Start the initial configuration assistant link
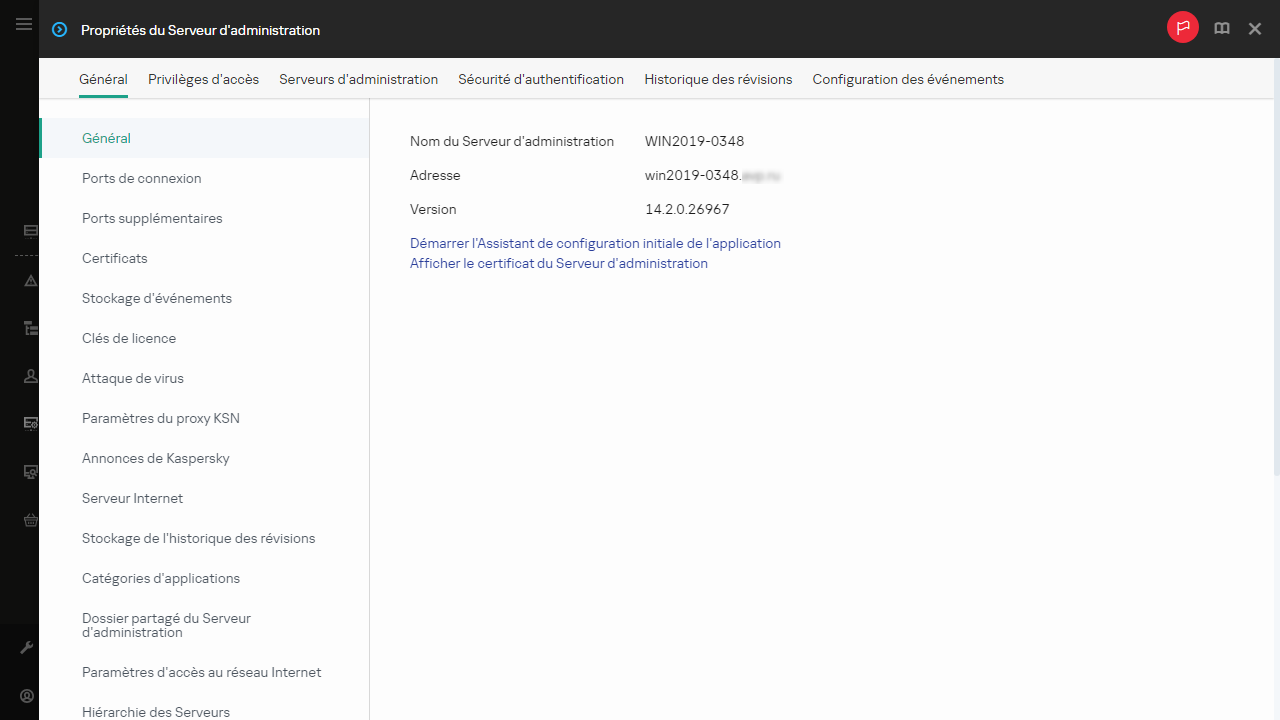This screenshot has width=1280, height=720. [x=595, y=243]
